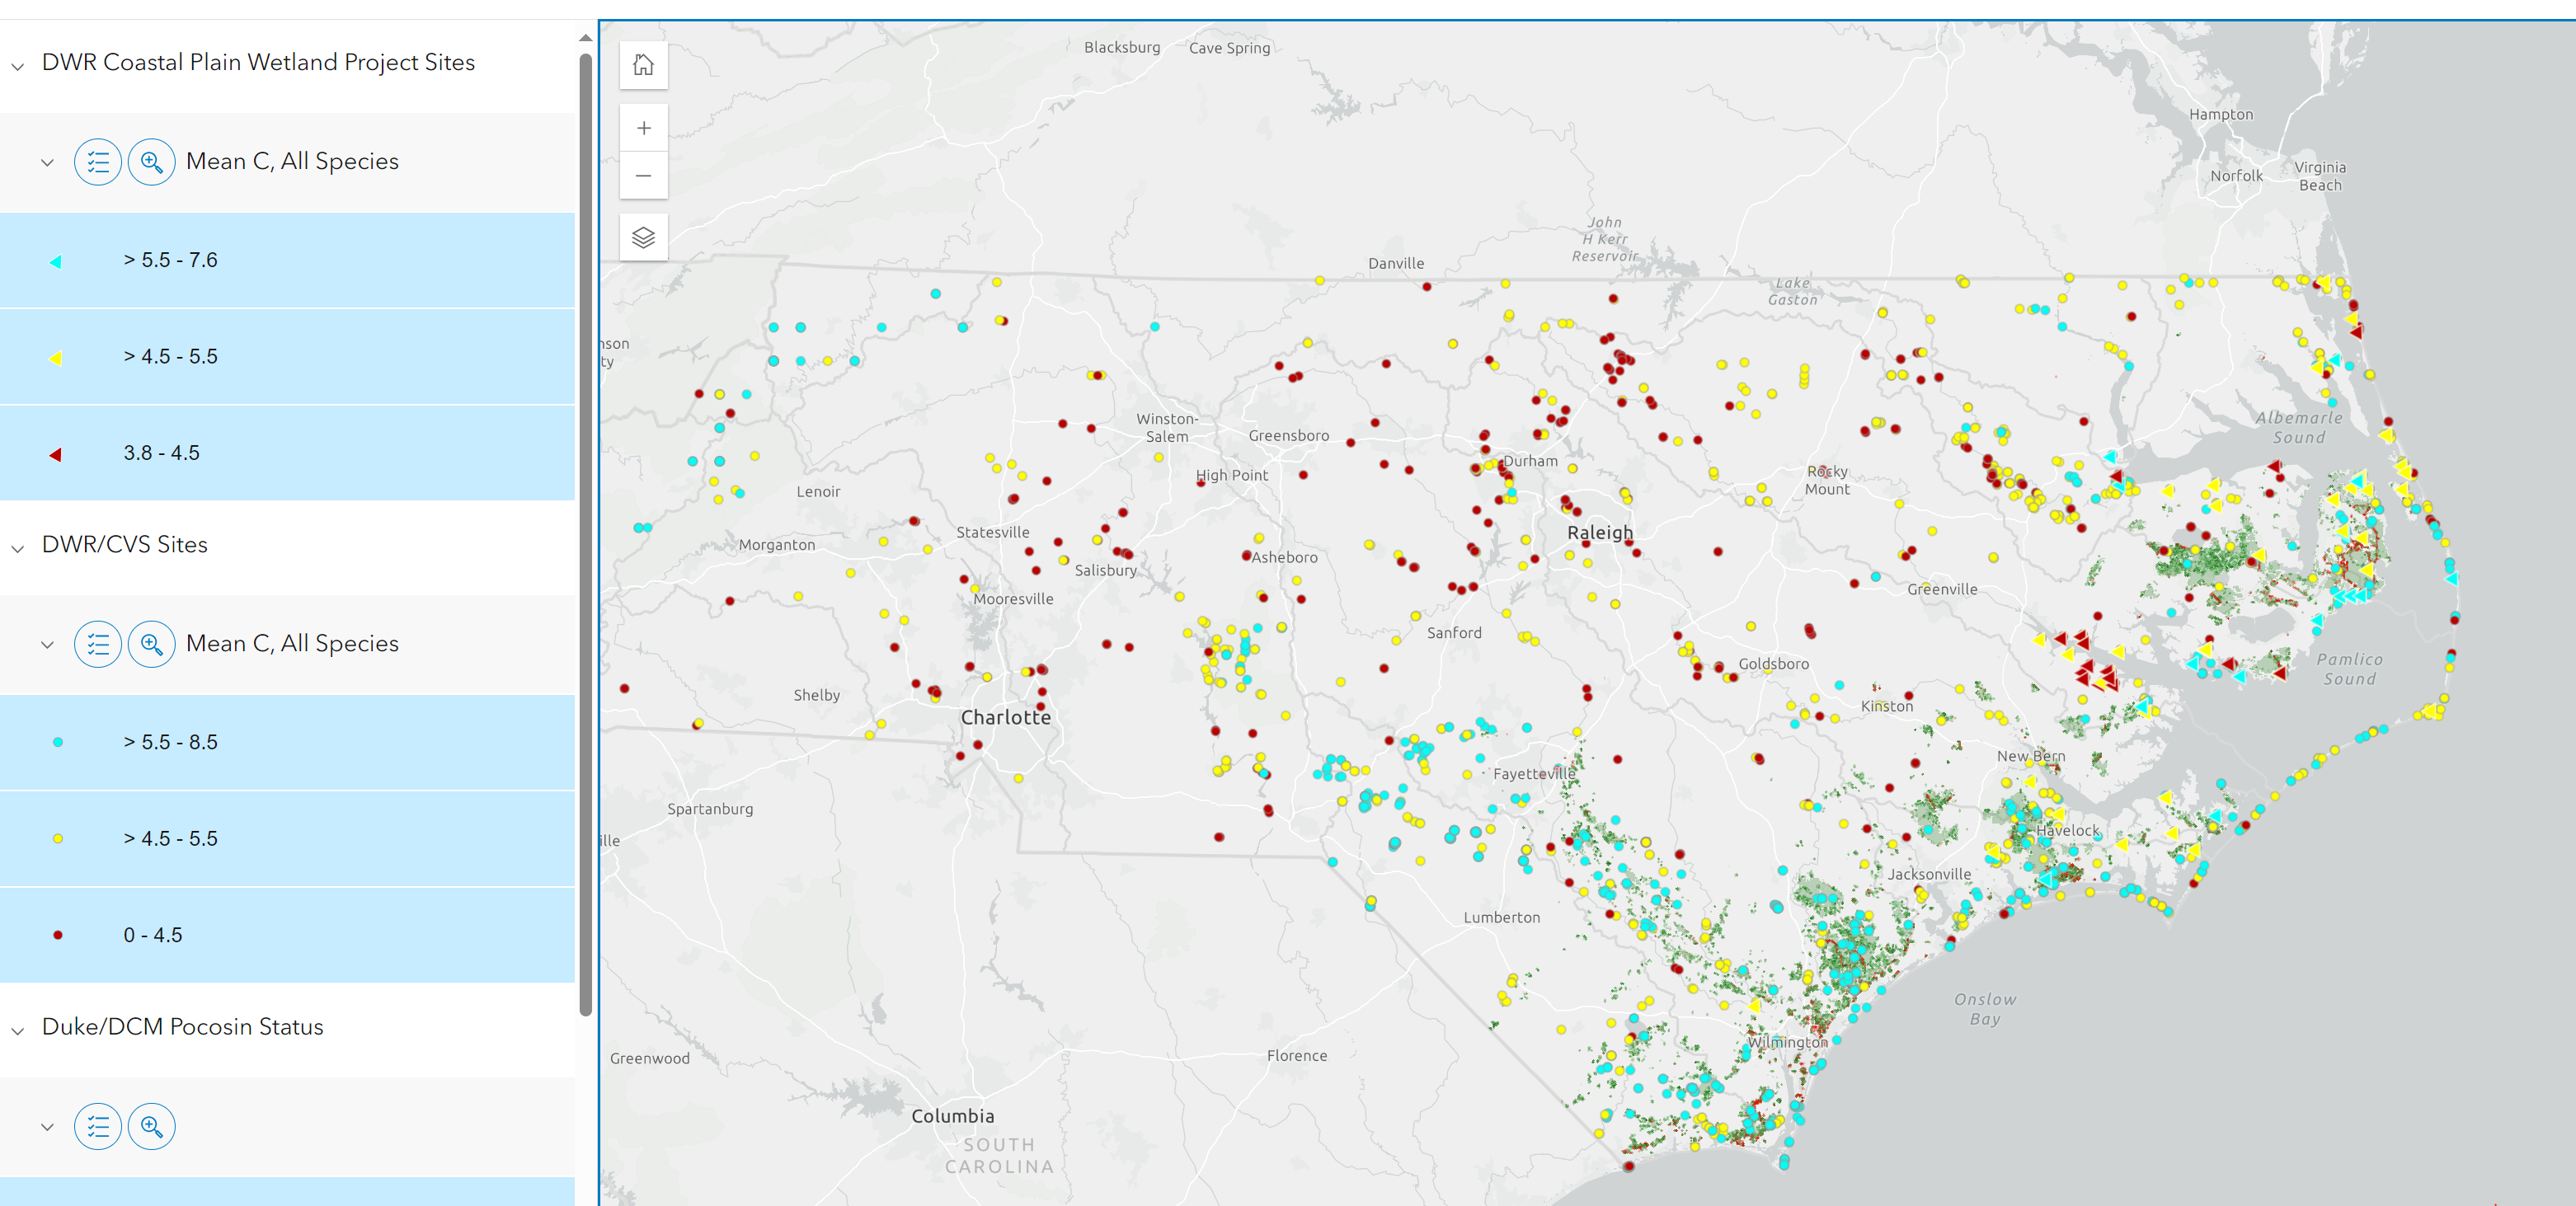2576x1206 pixels.
Task: Click the DWR/CVS Sites layer title
Action: (125, 544)
